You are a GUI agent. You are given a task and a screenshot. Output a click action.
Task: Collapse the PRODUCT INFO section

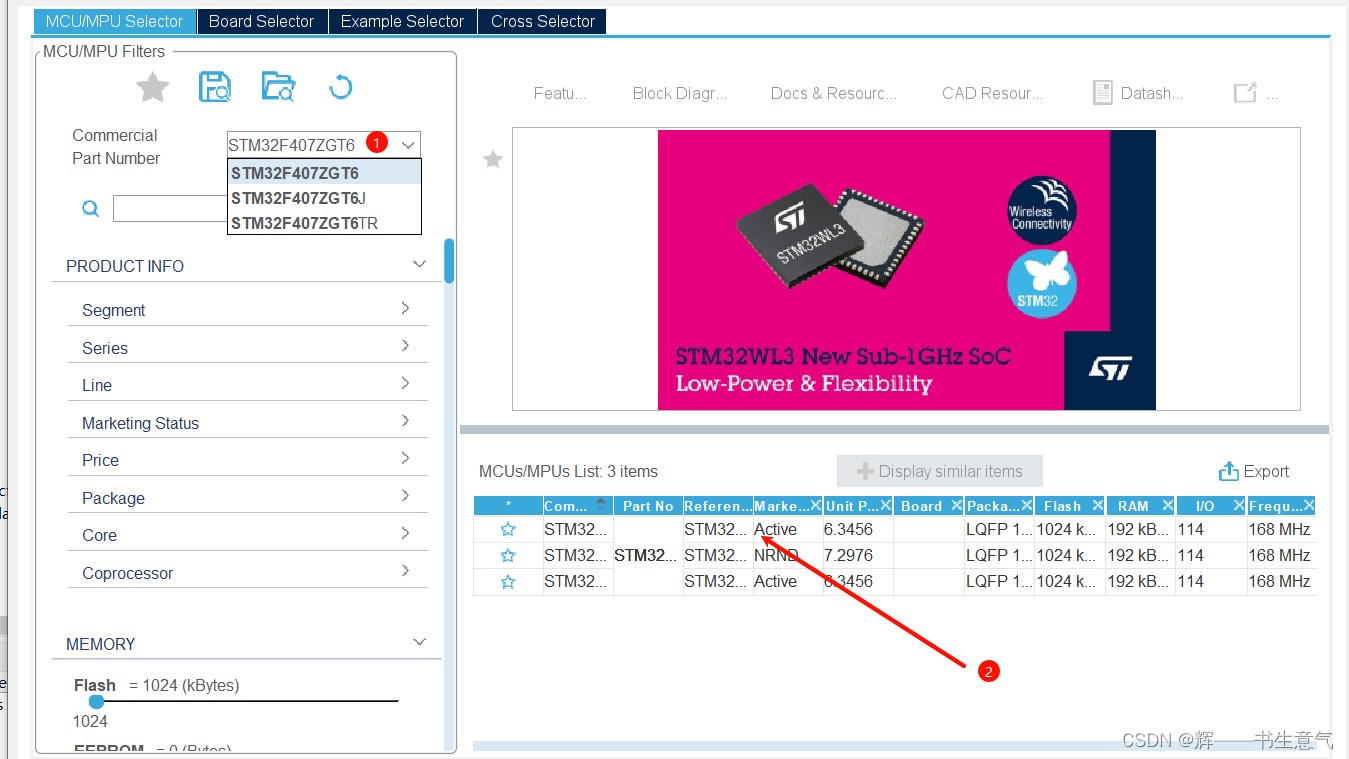coord(419,265)
